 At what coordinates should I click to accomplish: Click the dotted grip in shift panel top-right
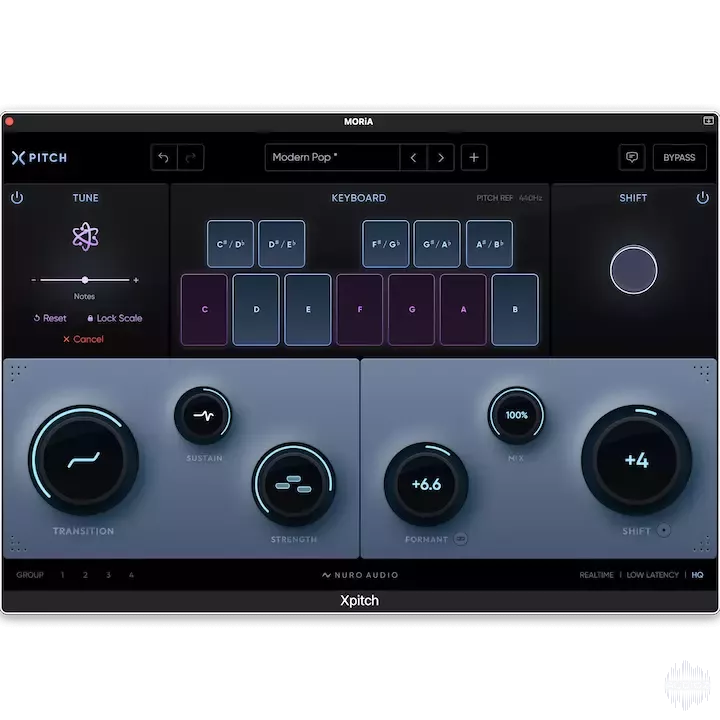coord(702,372)
